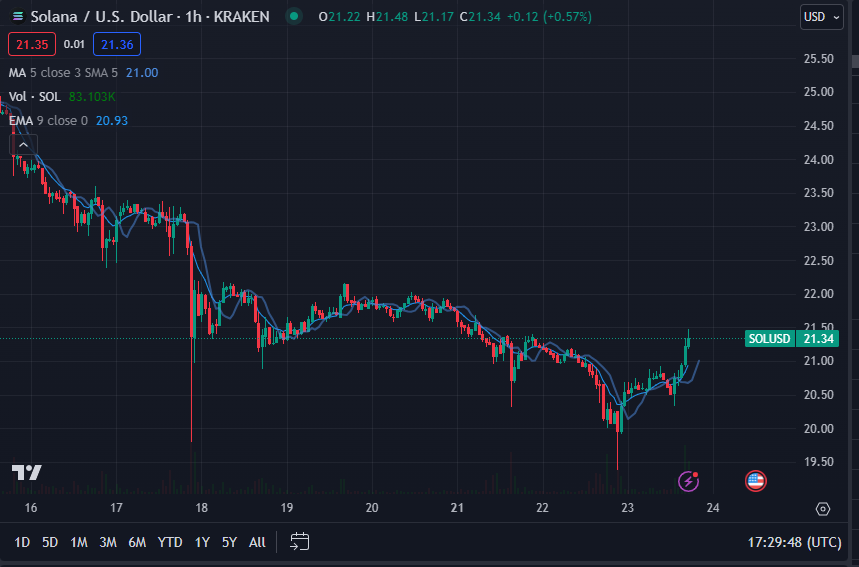Image resolution: width=859 pixels, height=567 pixels.
Task: Select the All time range
Action: pyautogui.click(x=257, y=542)
